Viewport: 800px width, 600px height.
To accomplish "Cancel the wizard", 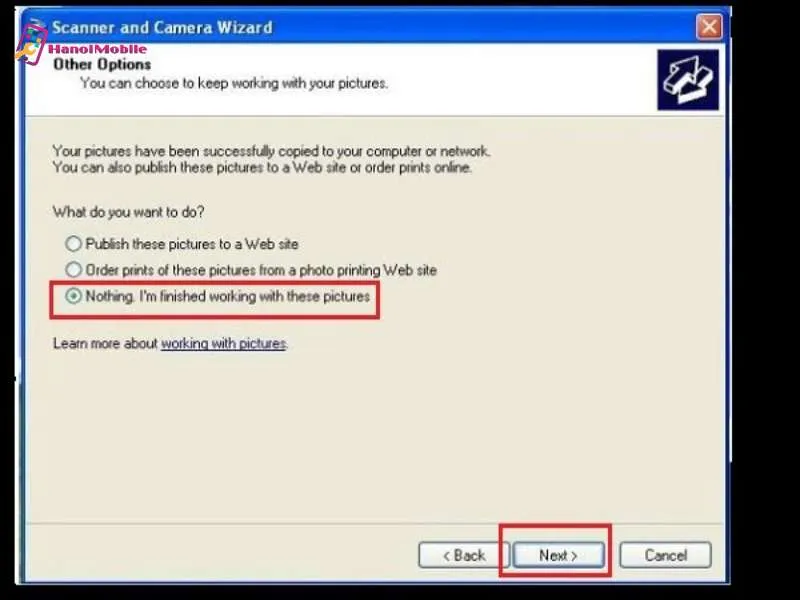I will pyautogui.click(x=665, y=555).
